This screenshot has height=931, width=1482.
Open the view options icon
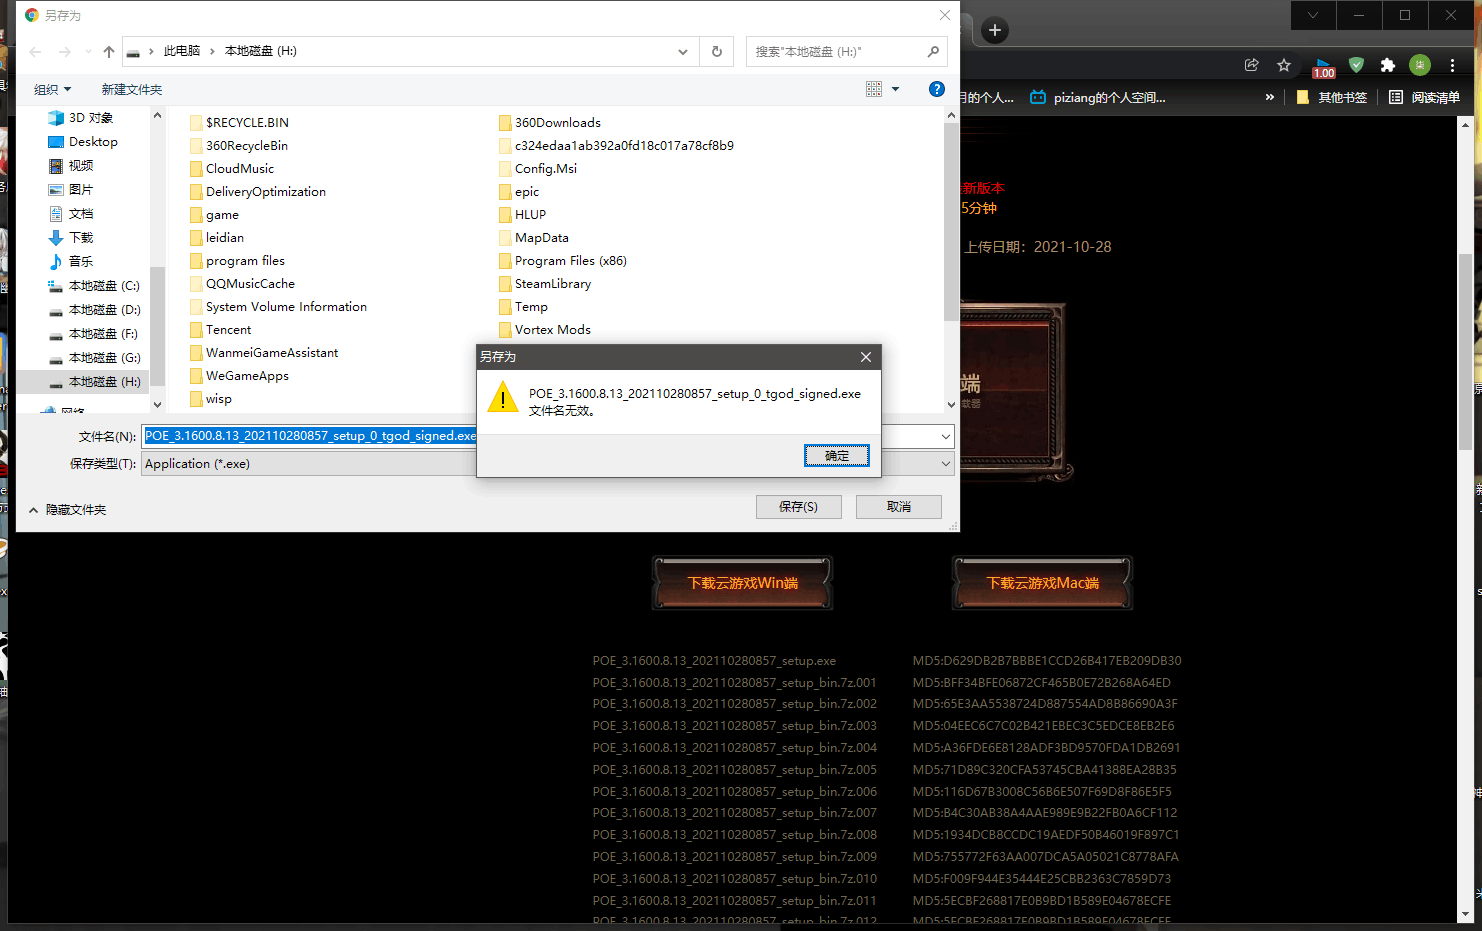pyautogui.click(x=874, y=89)
